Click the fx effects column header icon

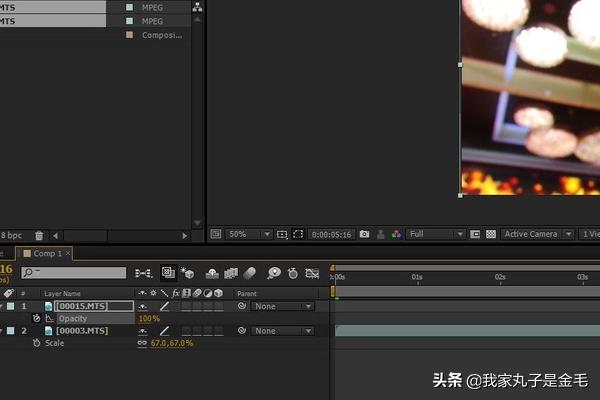point(176,293)
